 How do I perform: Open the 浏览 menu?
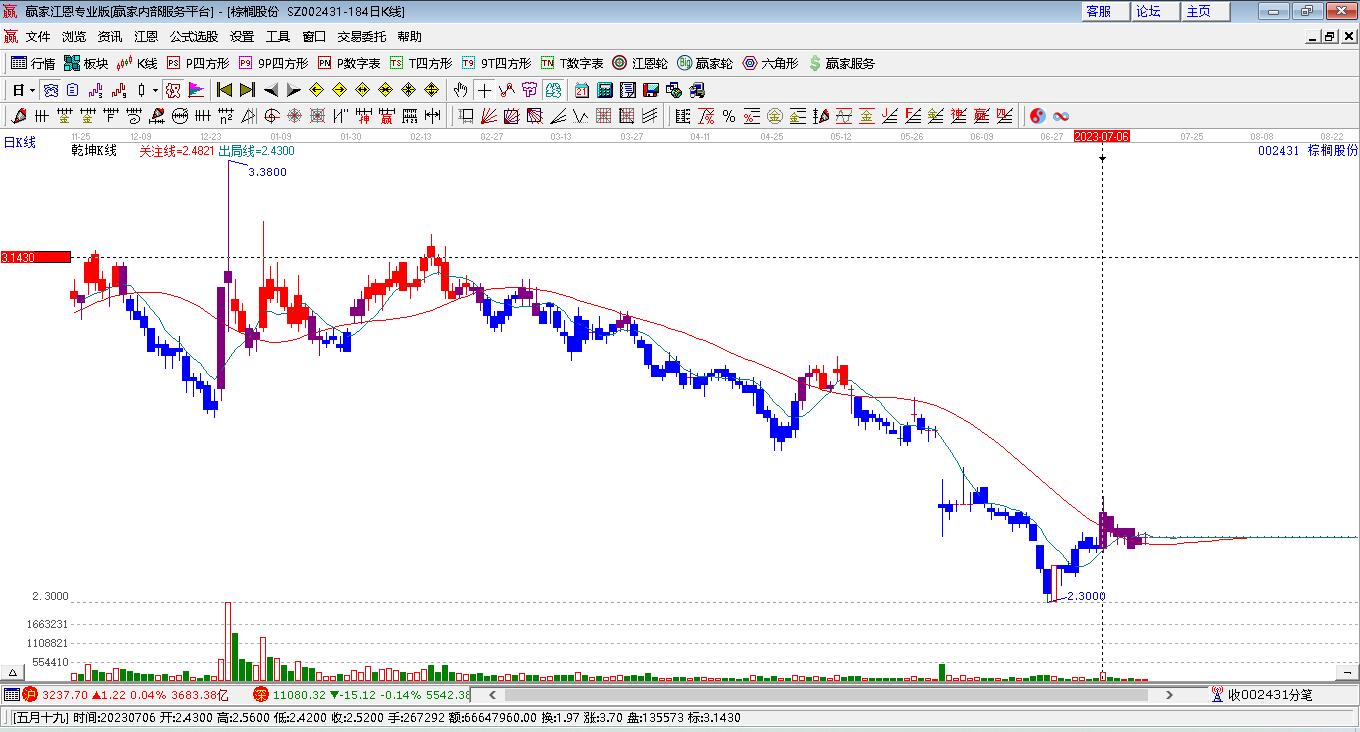(x=74, y=37)
